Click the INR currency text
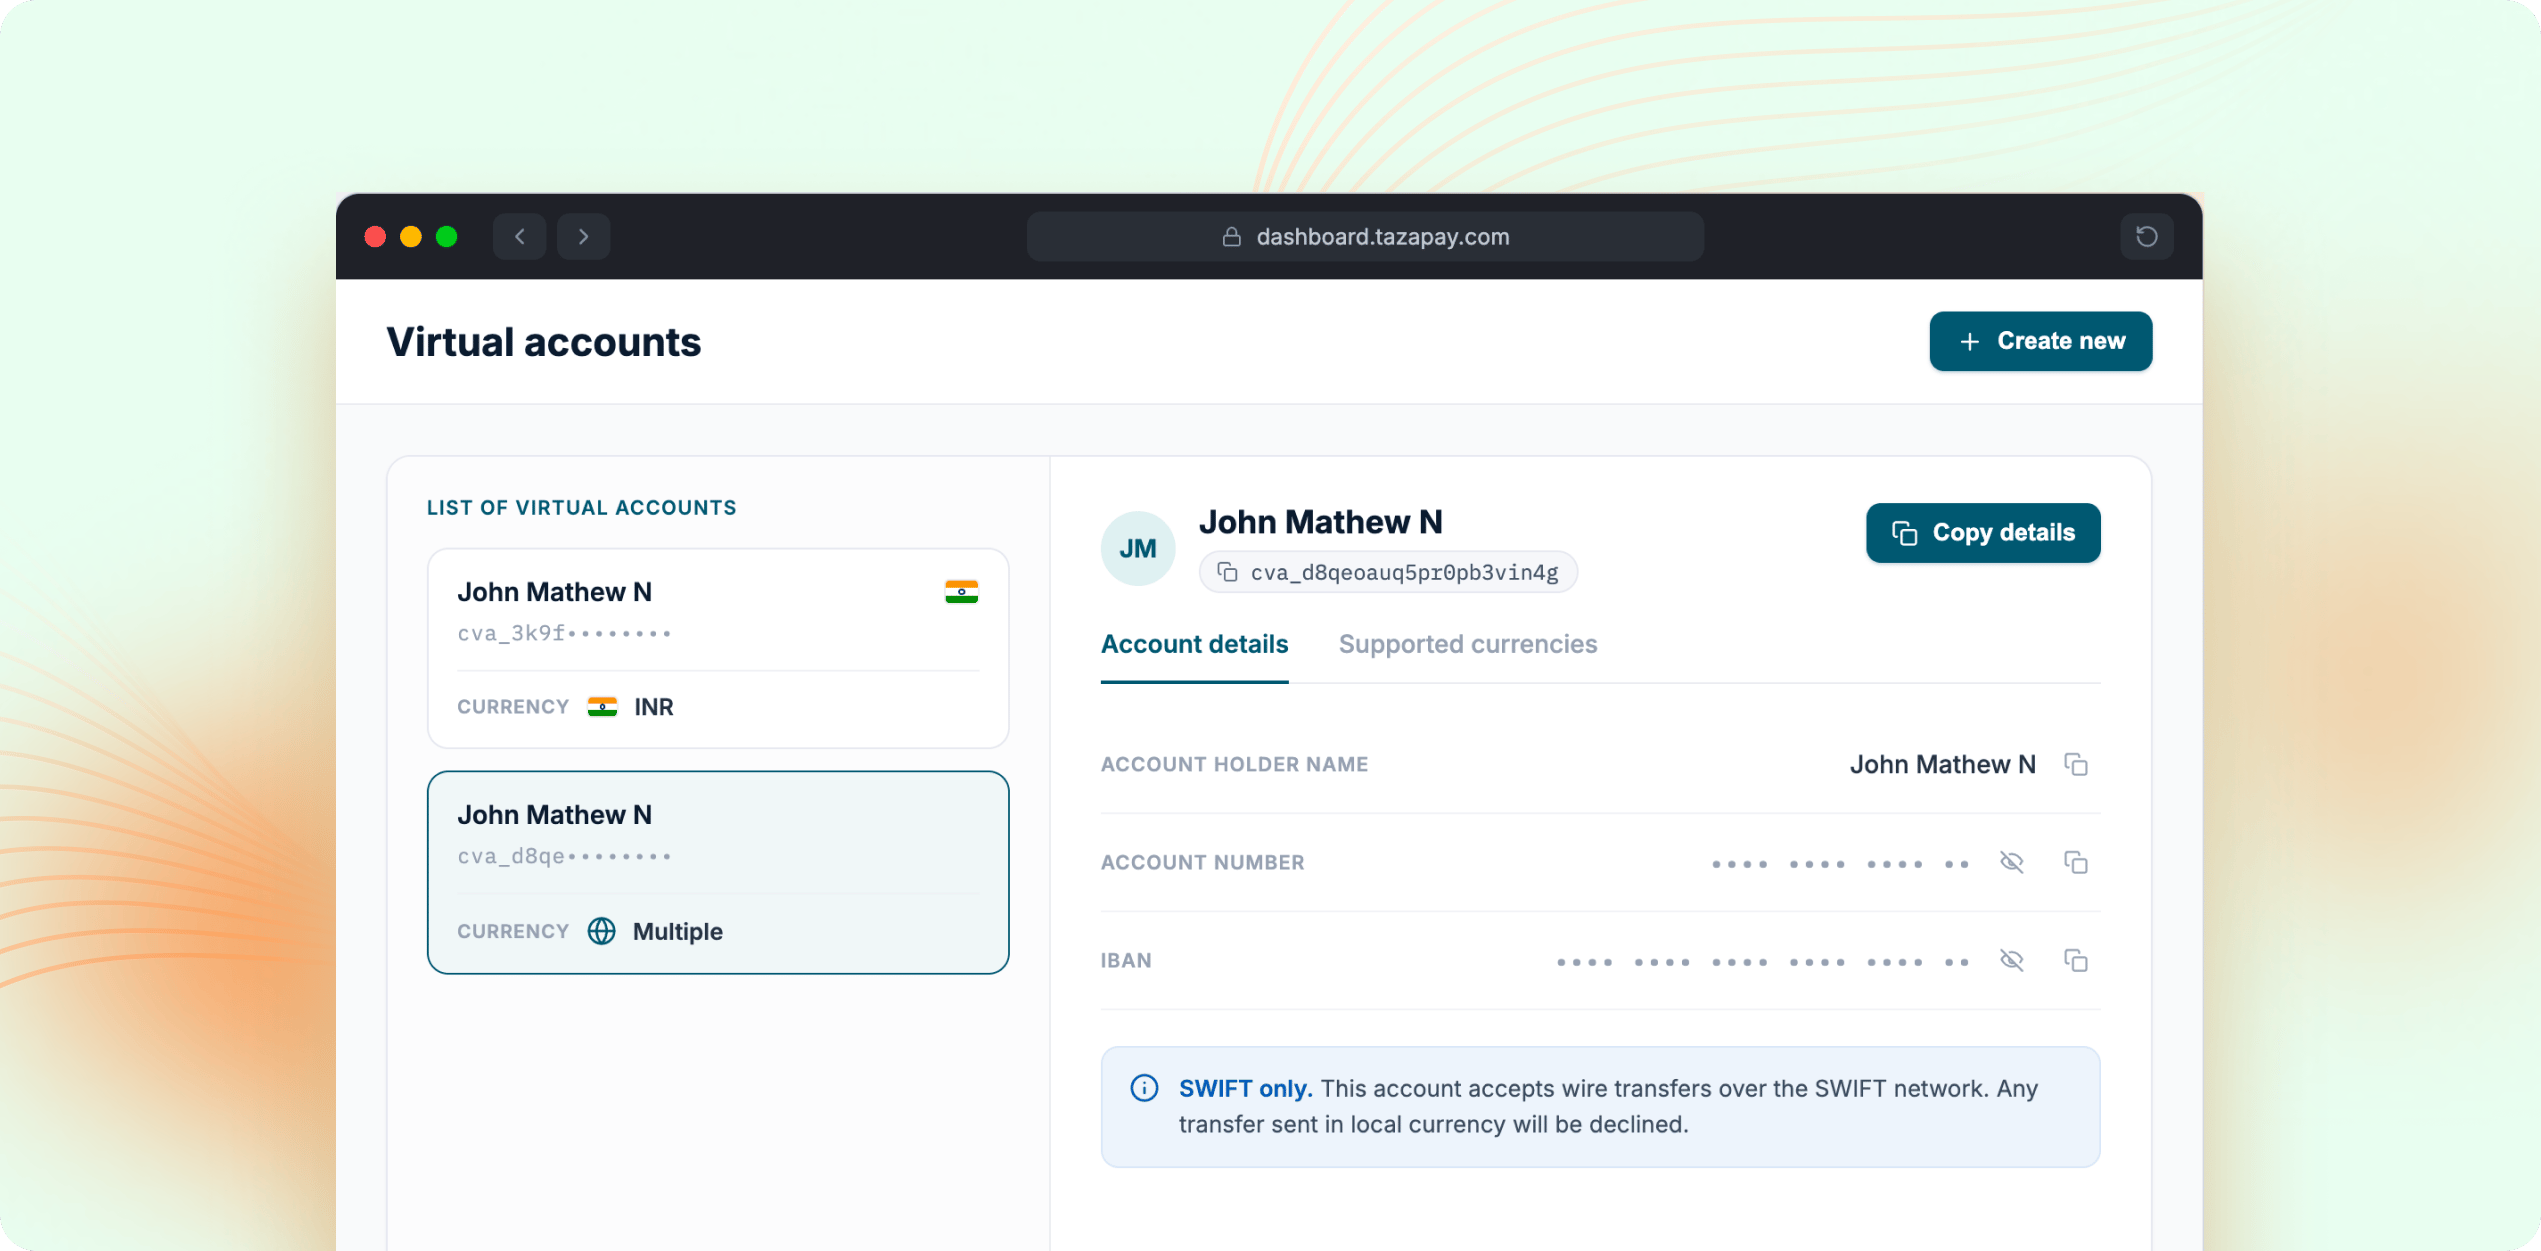Viewport: 2541px width, 1251px height. coord(654,707)
